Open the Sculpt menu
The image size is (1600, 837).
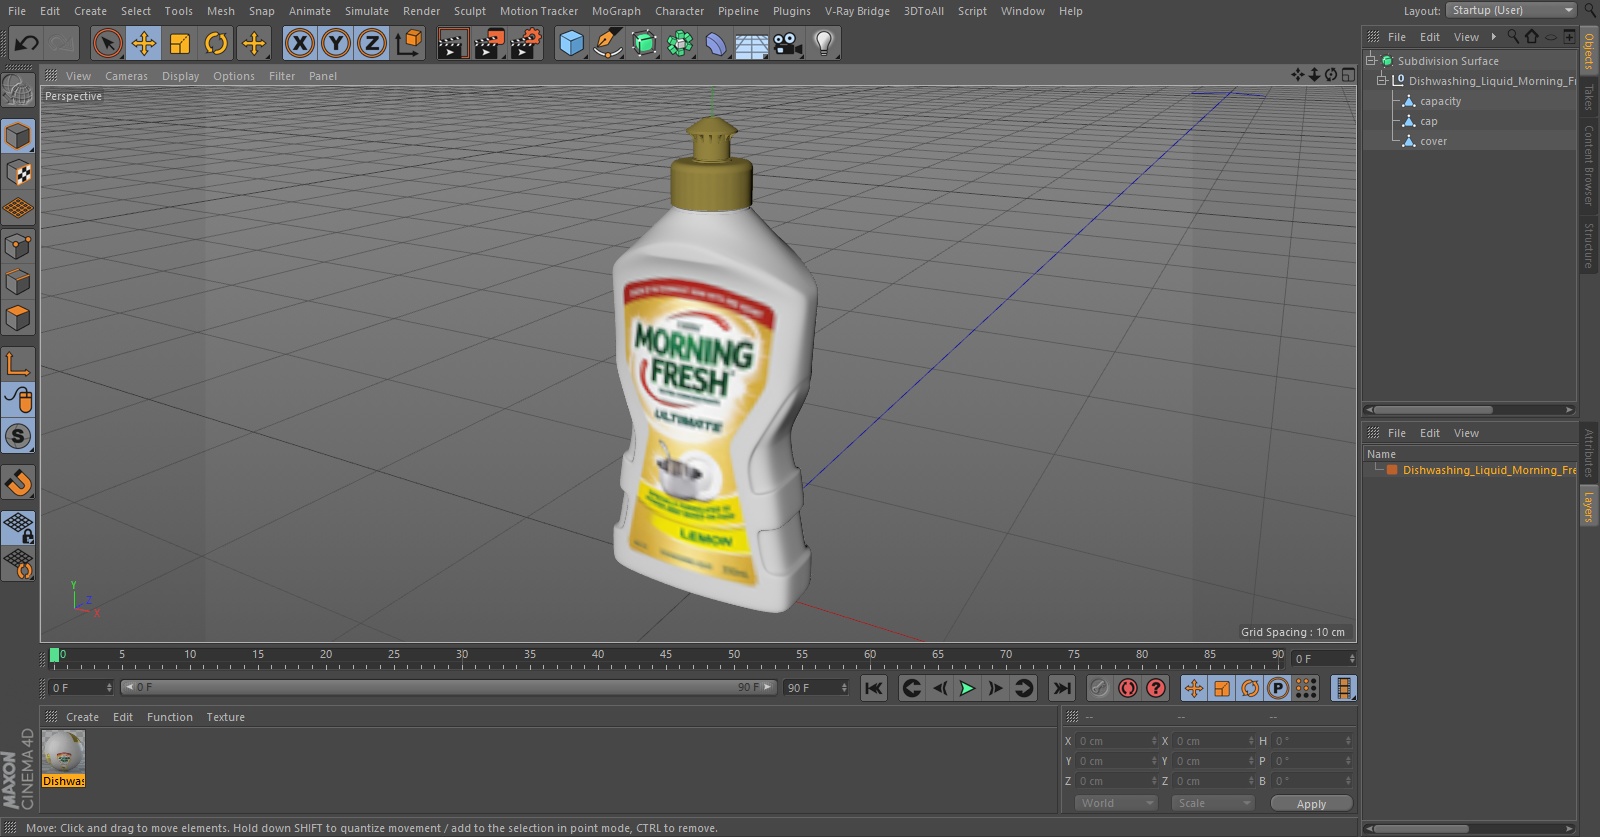470,11
